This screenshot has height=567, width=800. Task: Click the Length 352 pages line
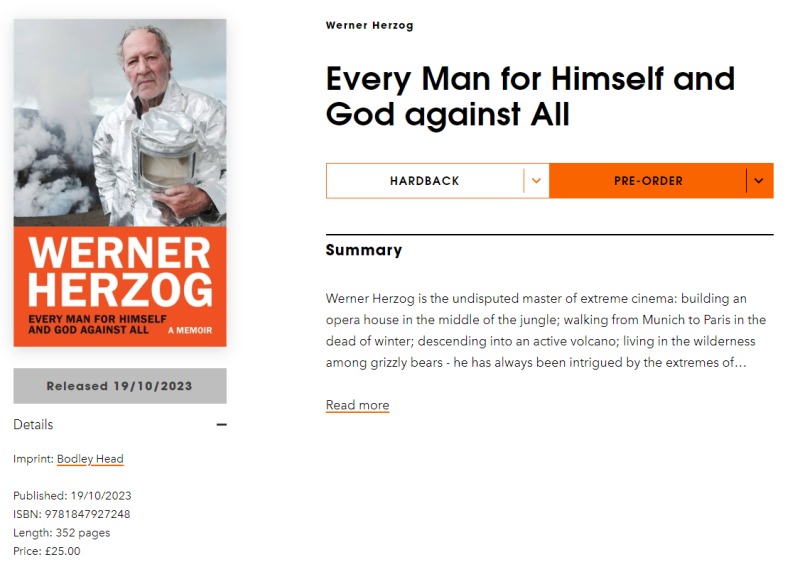point(62,533)
